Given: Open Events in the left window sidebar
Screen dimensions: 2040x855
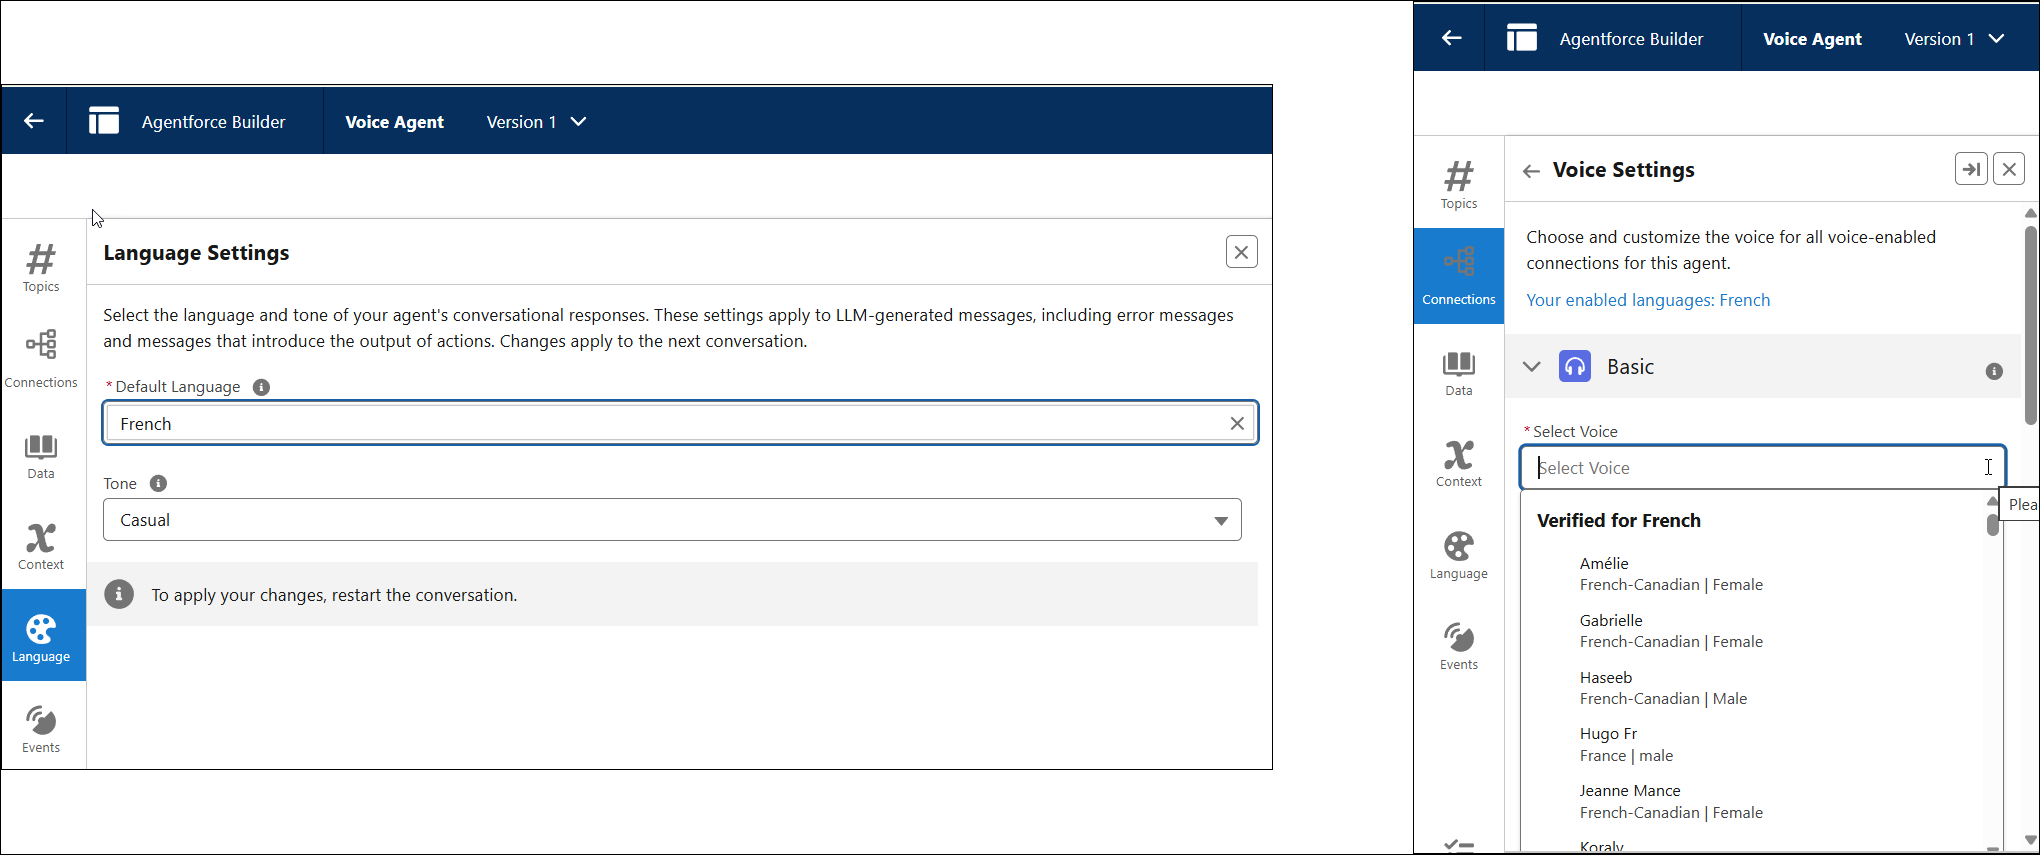Looking at the screenshot, I should 41,729.
